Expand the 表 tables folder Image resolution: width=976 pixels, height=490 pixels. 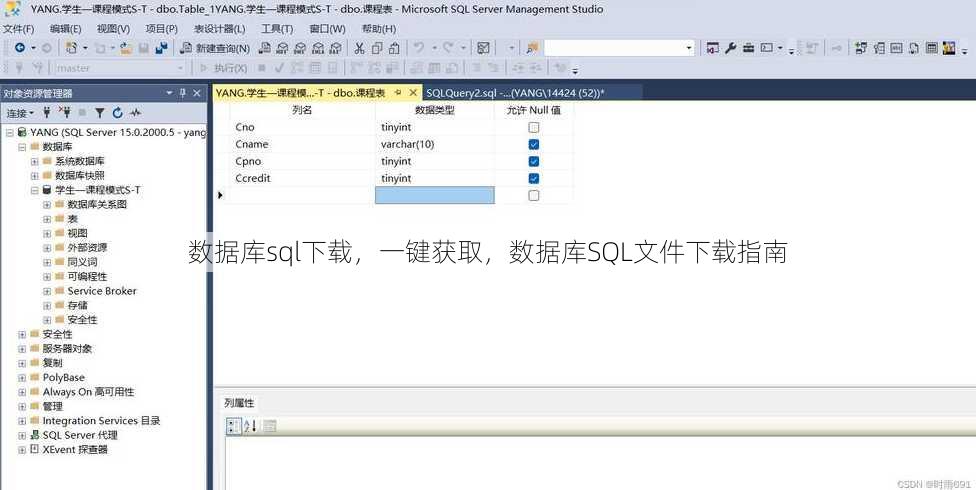47,219
